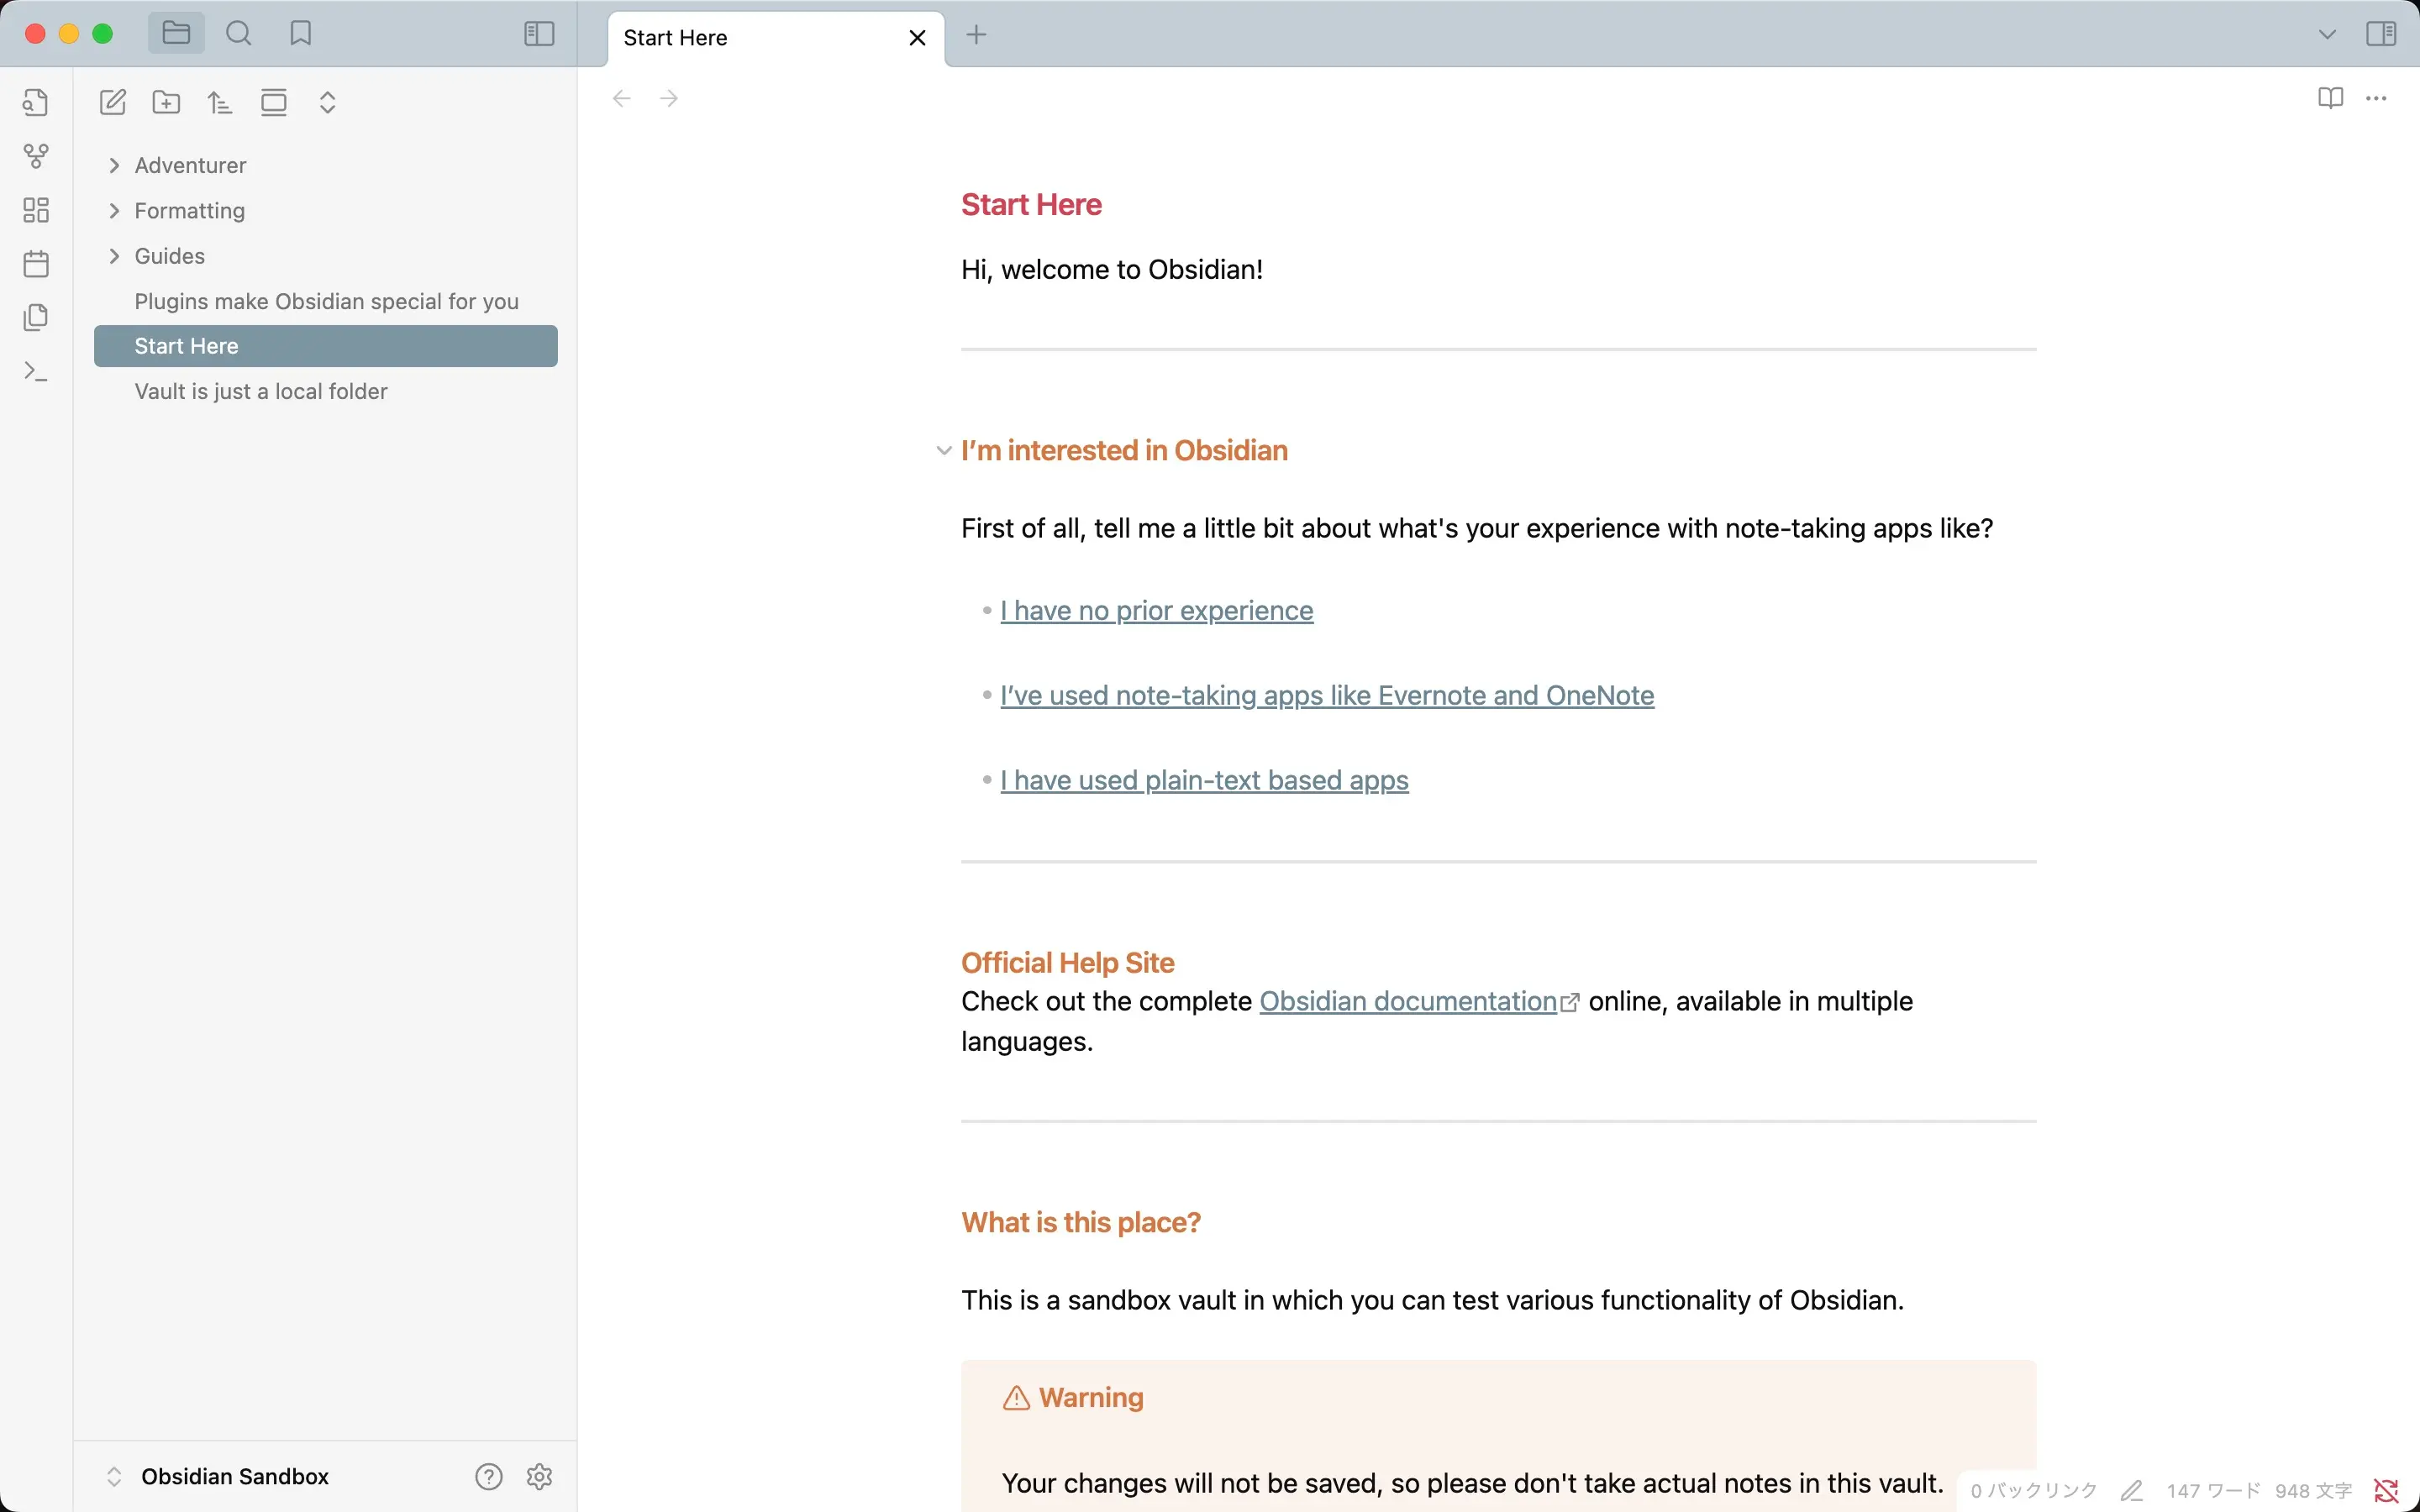Switch to the bookmarks tab
The height and width of the screenshot is (1512, 2420).
point(300,34)
